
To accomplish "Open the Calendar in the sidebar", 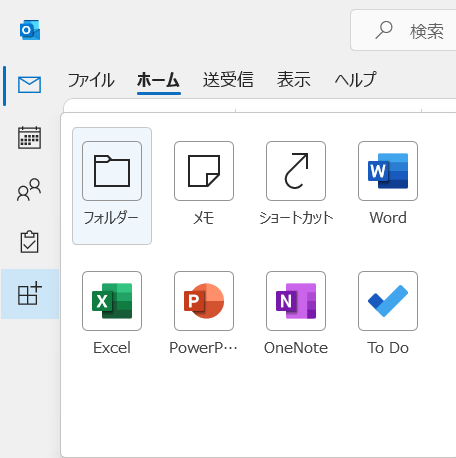I will point(30,137).
